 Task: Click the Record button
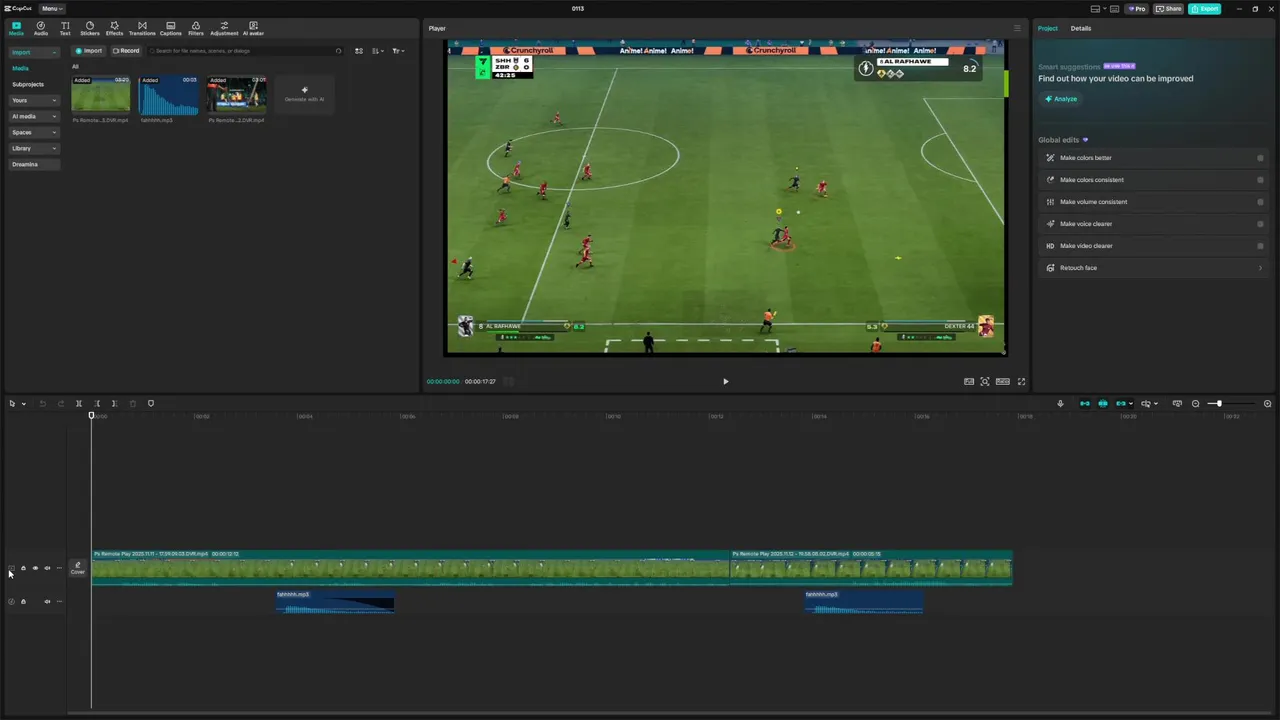point(126,51)
